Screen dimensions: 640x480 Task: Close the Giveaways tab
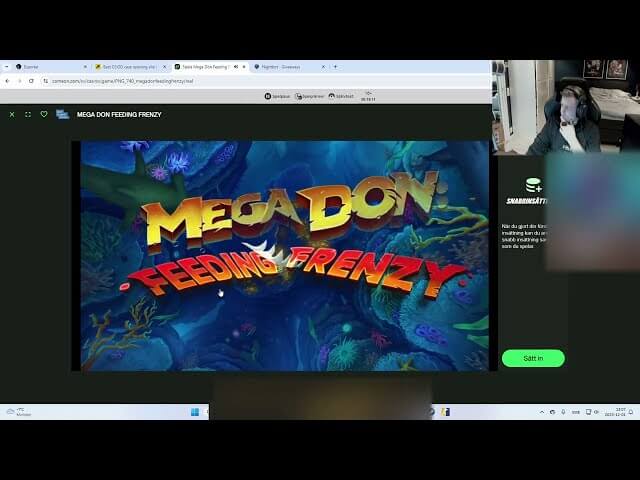pos(323,67)
